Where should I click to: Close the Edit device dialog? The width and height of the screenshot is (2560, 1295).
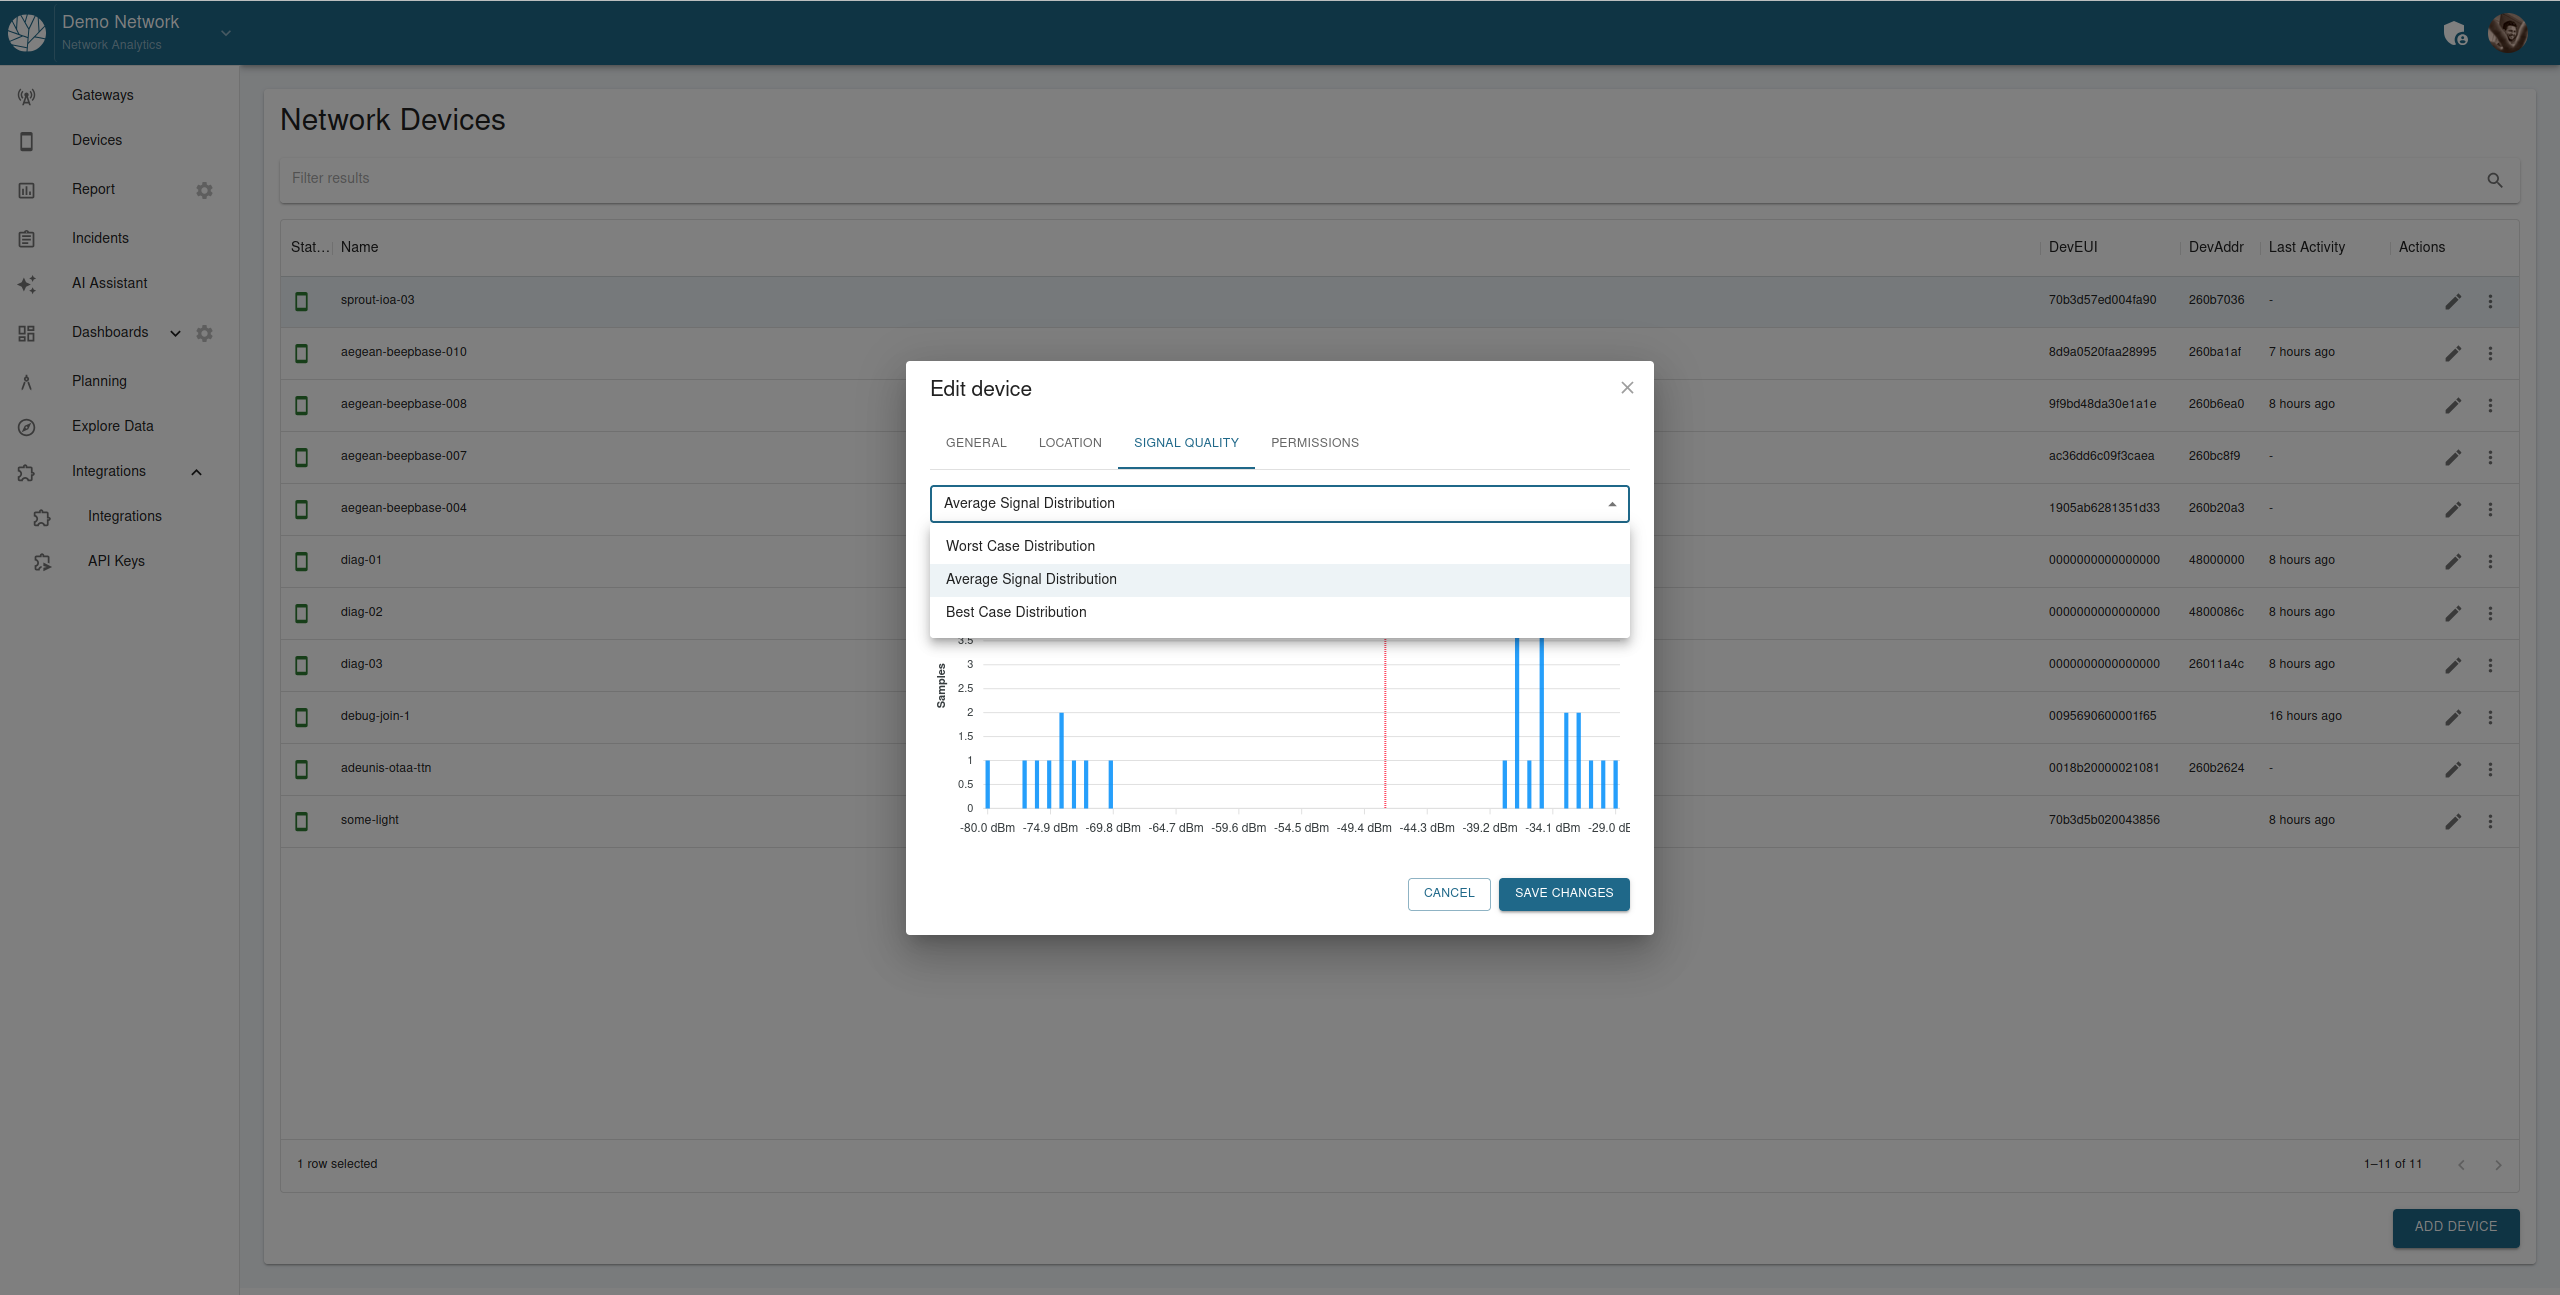(x=1627, y=388)
